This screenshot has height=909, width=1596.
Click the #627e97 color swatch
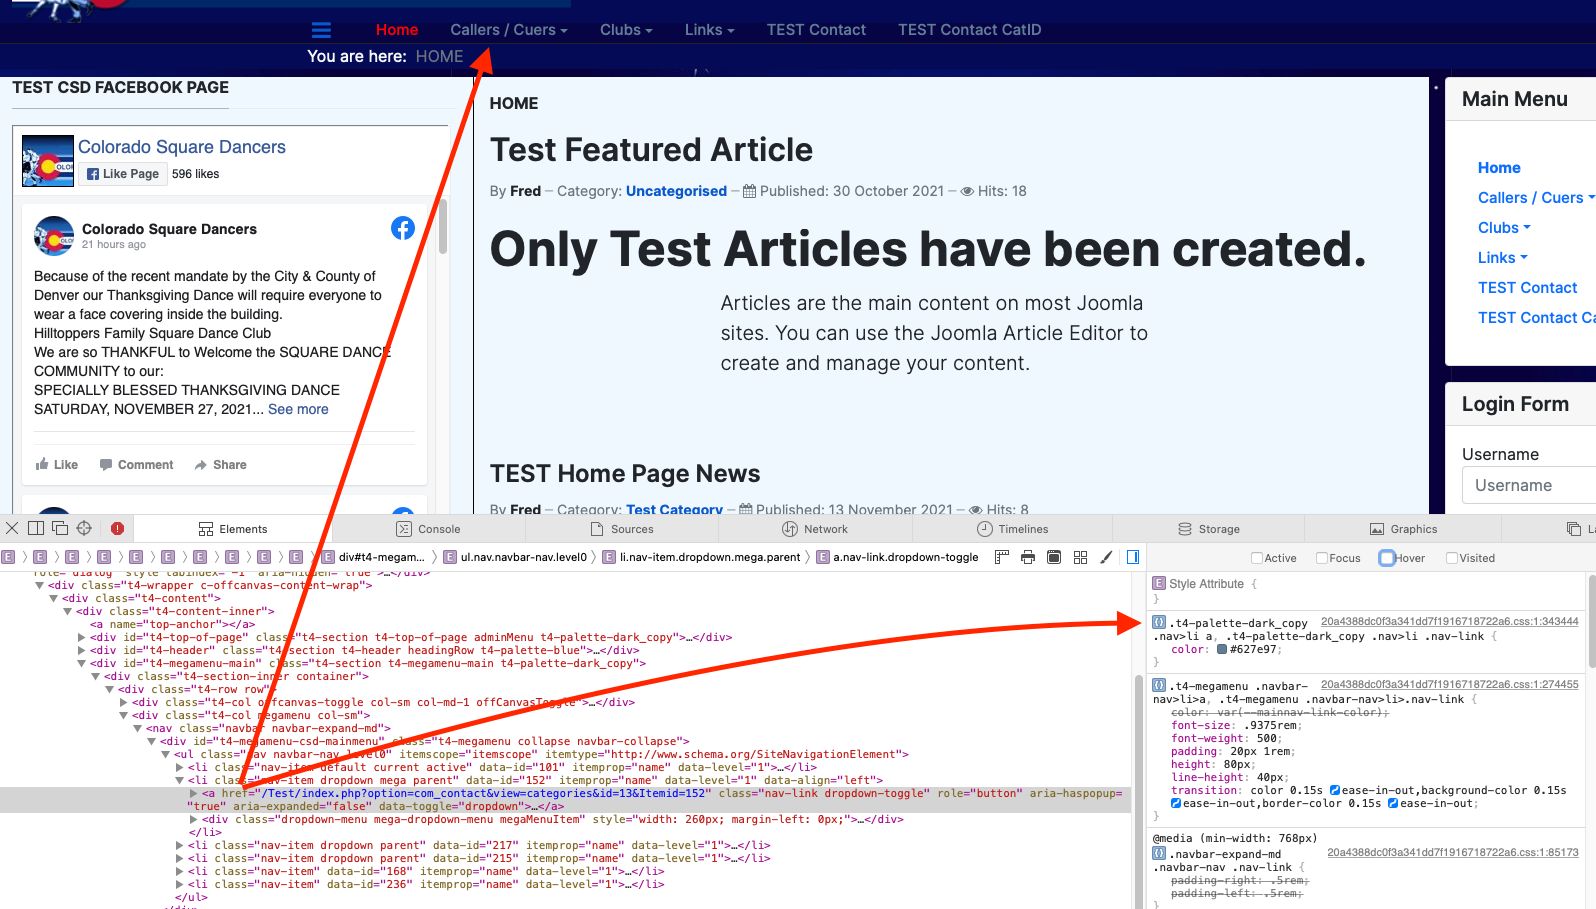tap(1222, 649)
